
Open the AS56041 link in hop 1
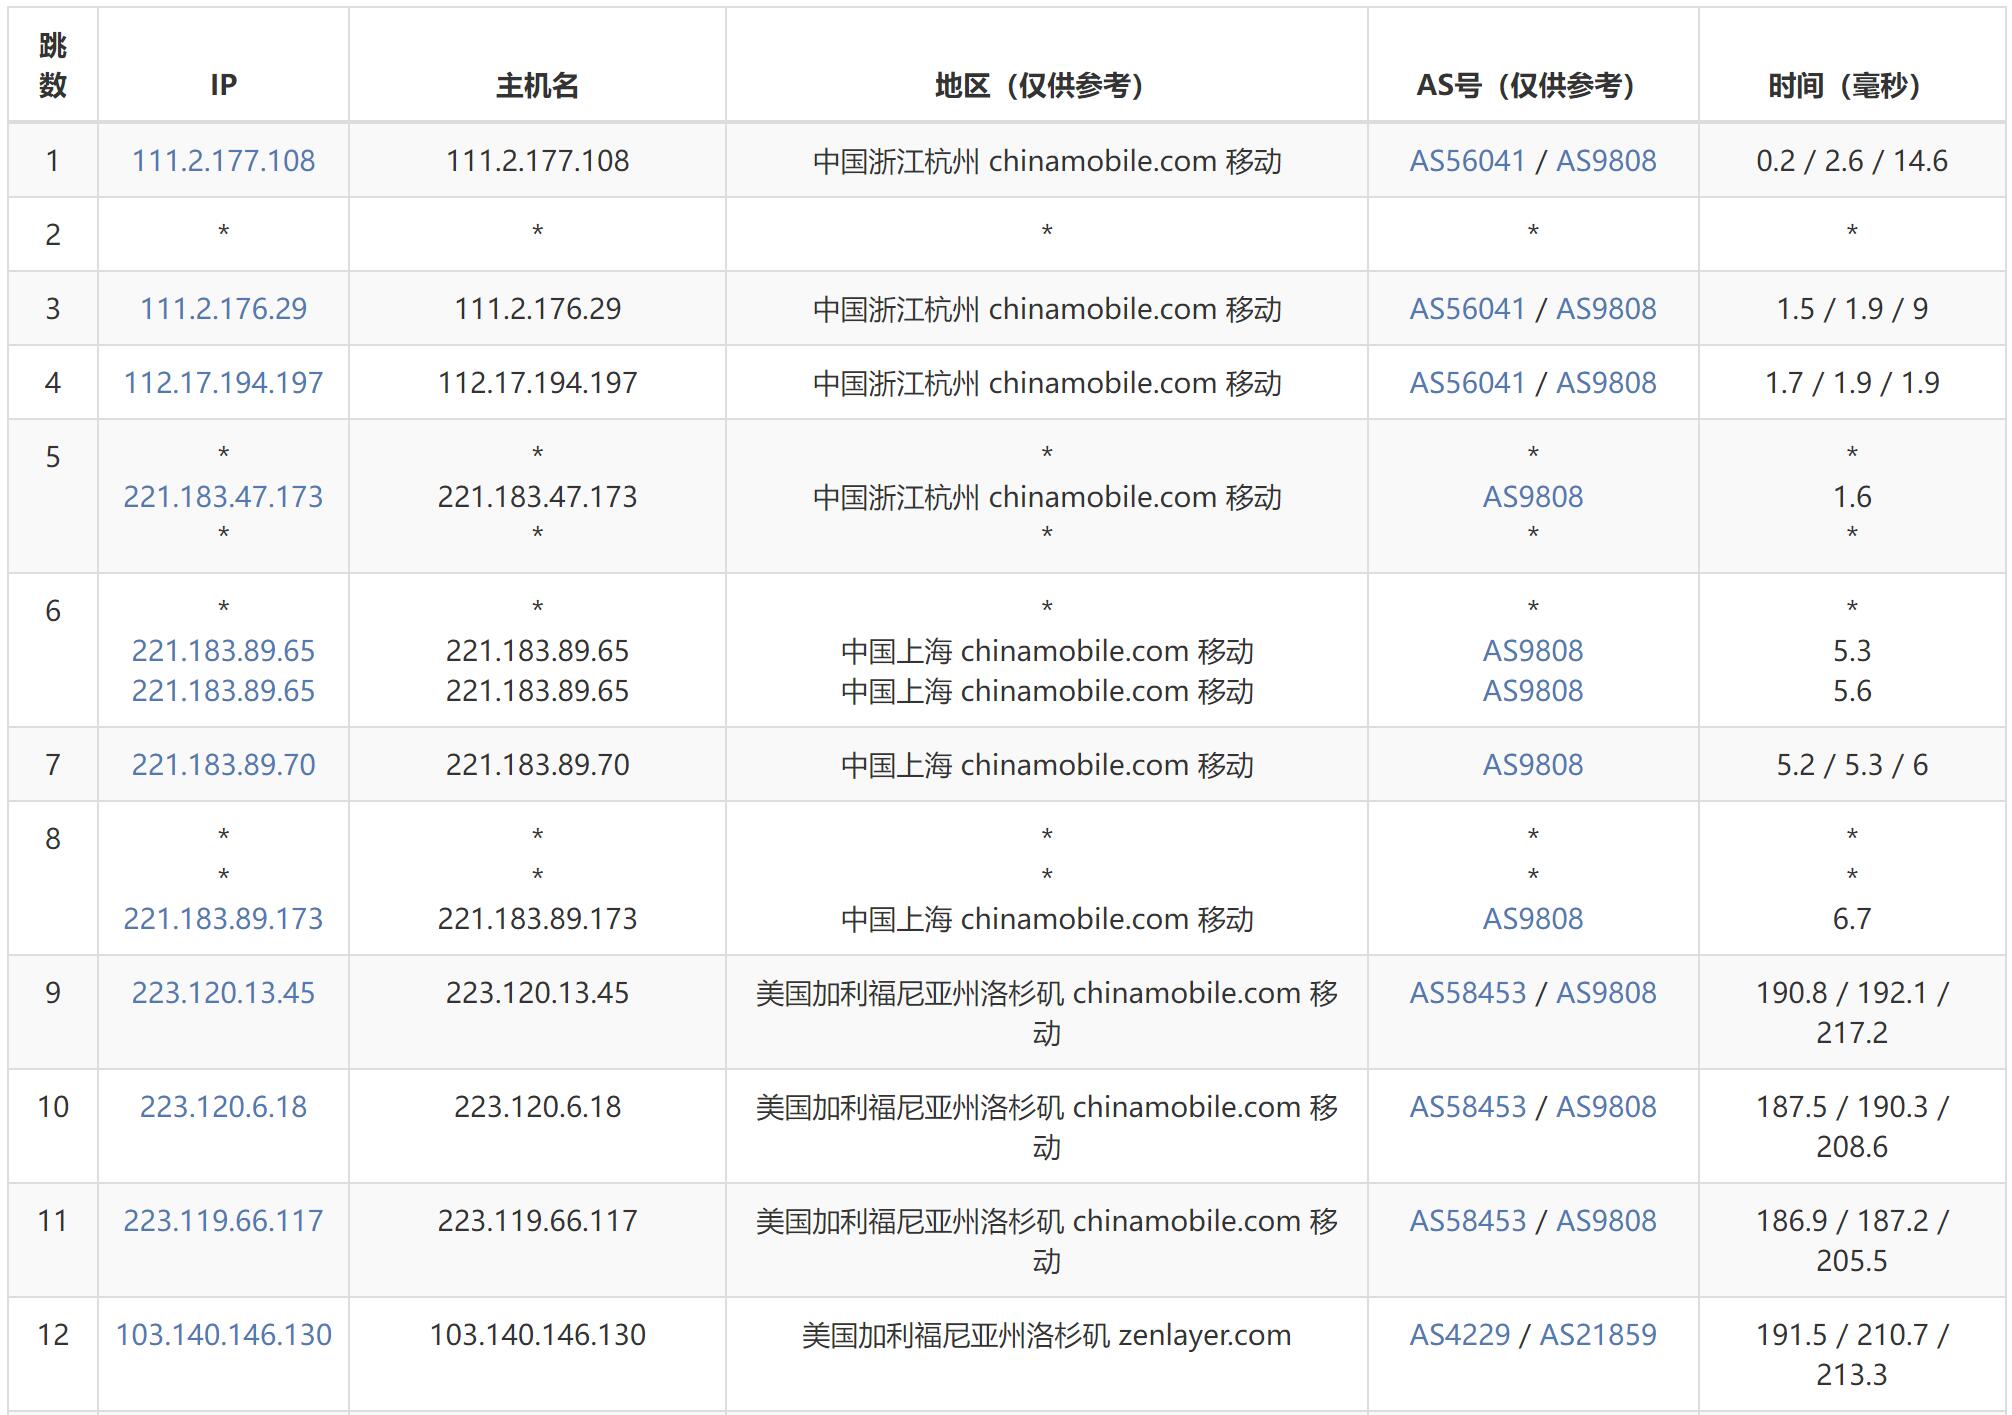(x=1467, y=161)
